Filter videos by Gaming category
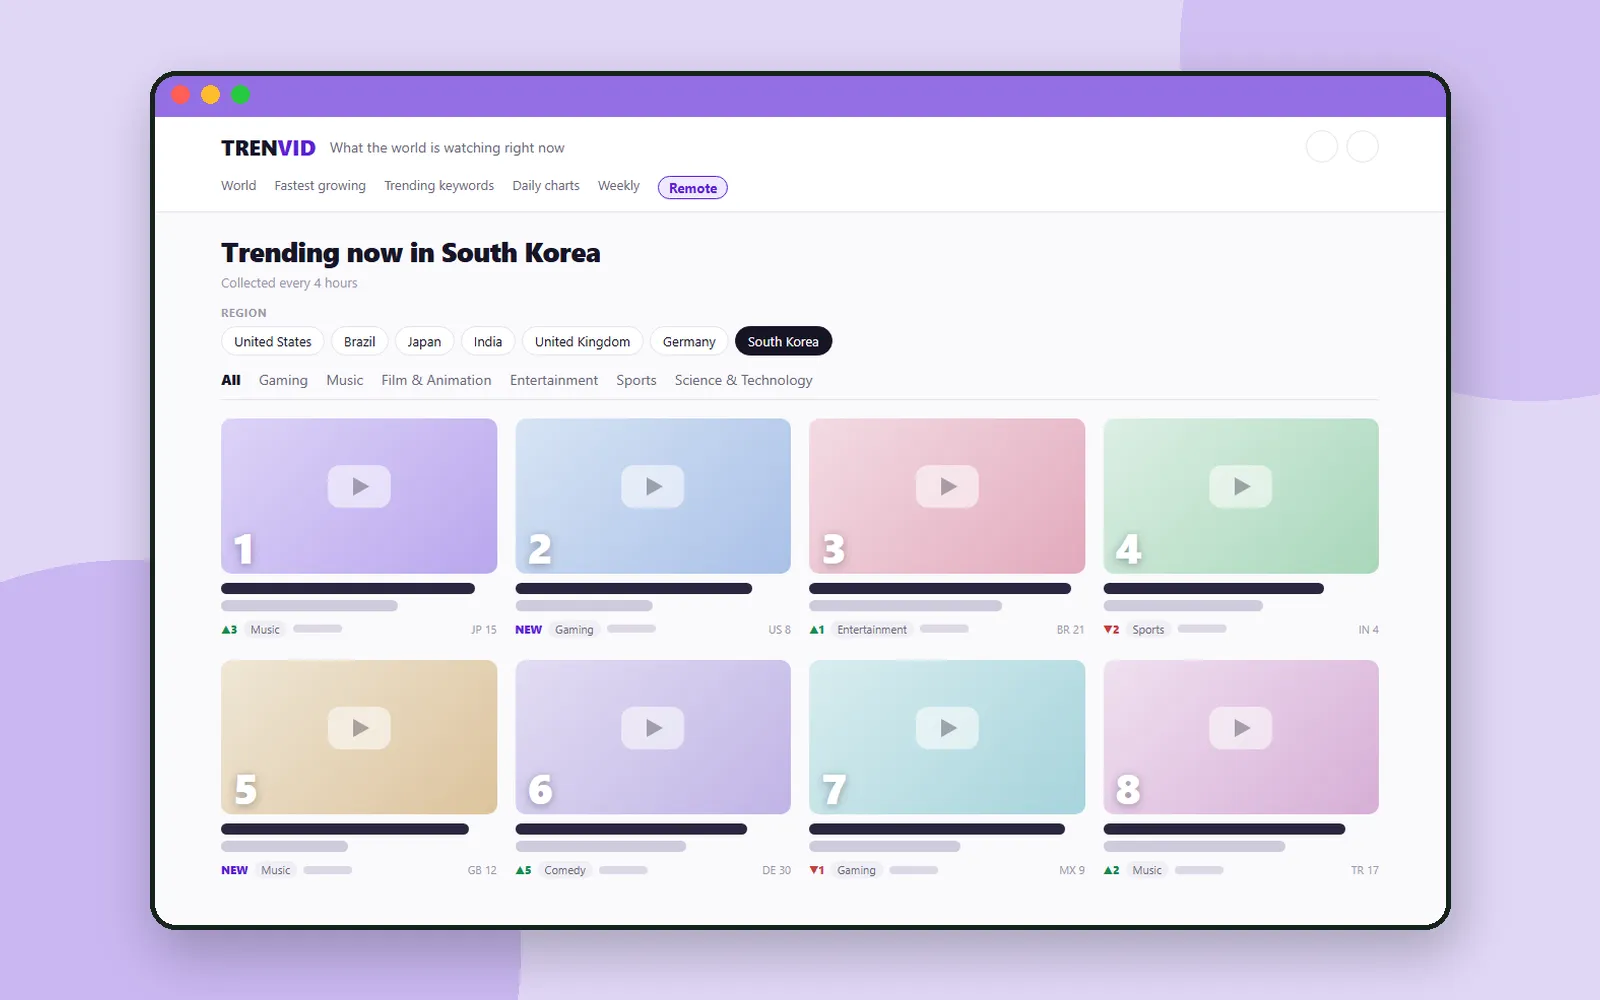This screenshot has width=1600, height=1000. [x=283, y=380]
